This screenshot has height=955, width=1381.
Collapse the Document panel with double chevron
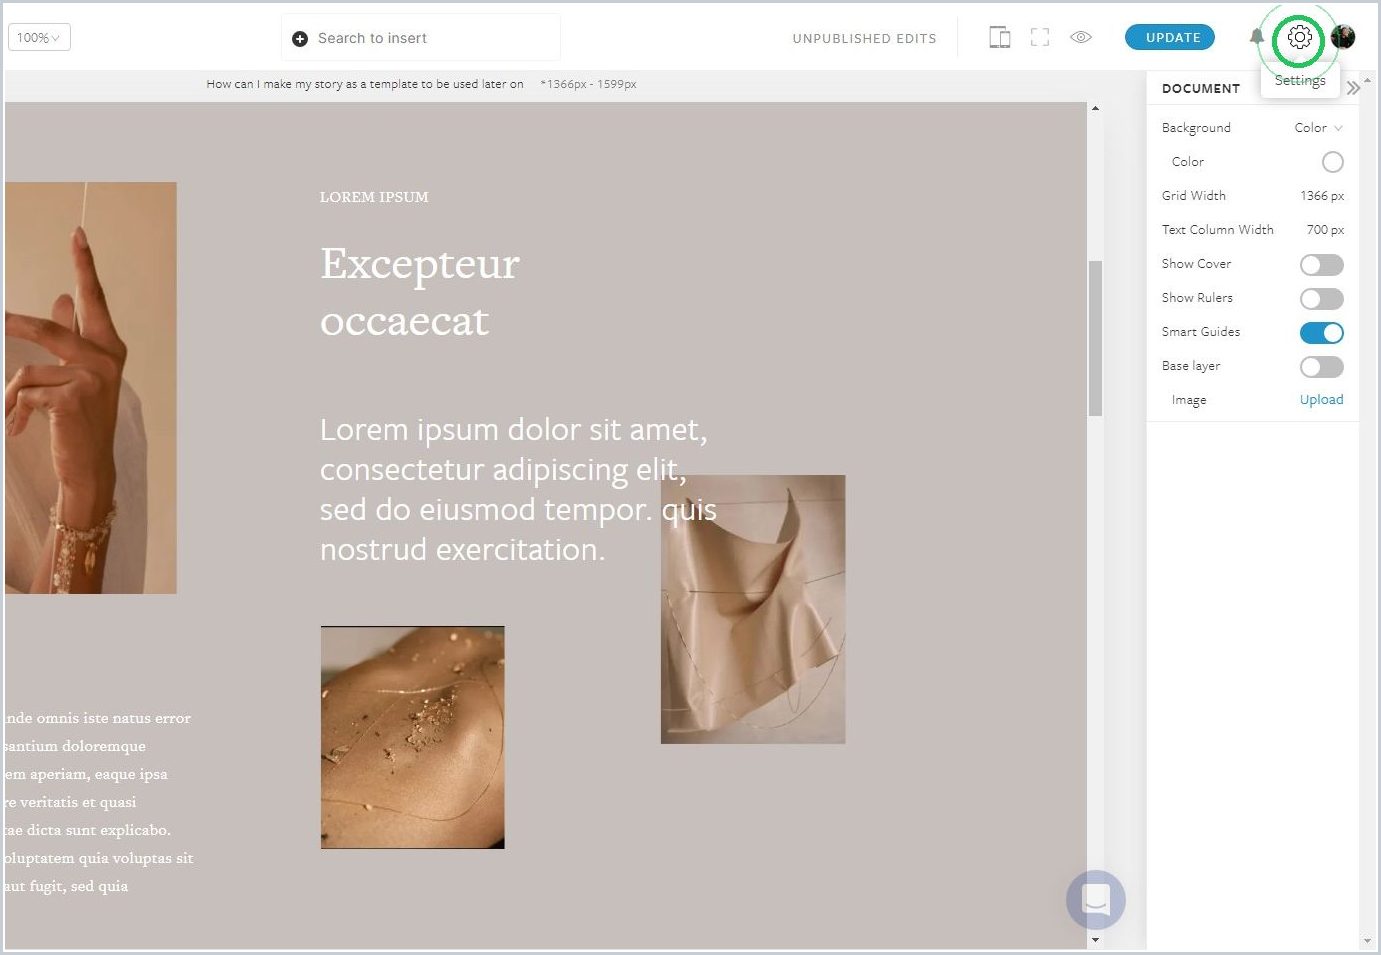click(1352, 88)
